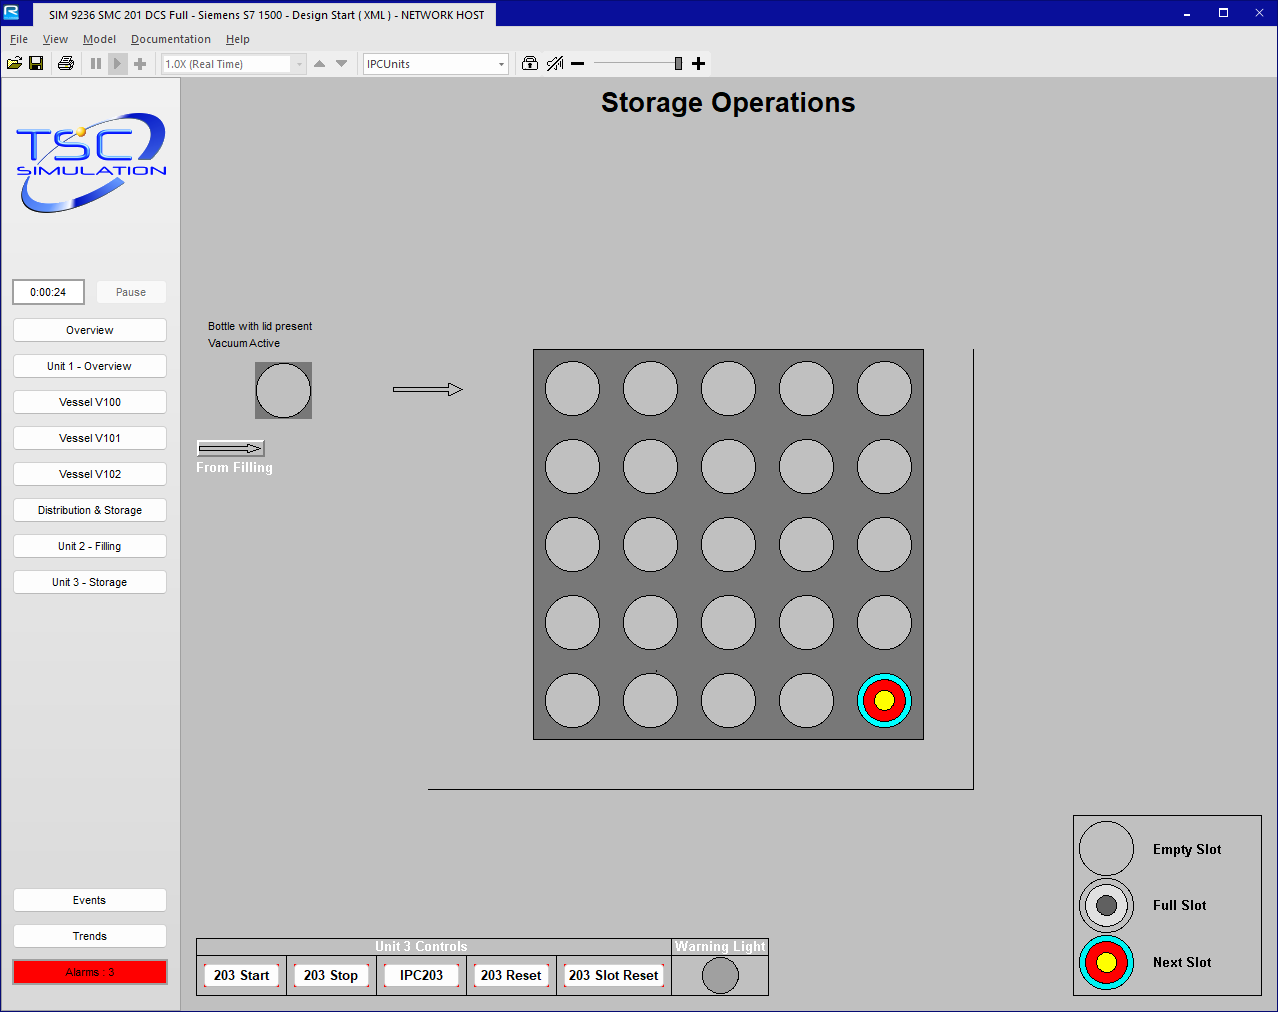The width and height of the screenshot is (1278, 1012).
Task: Click the 203 Start control
Action: (241, 975)
